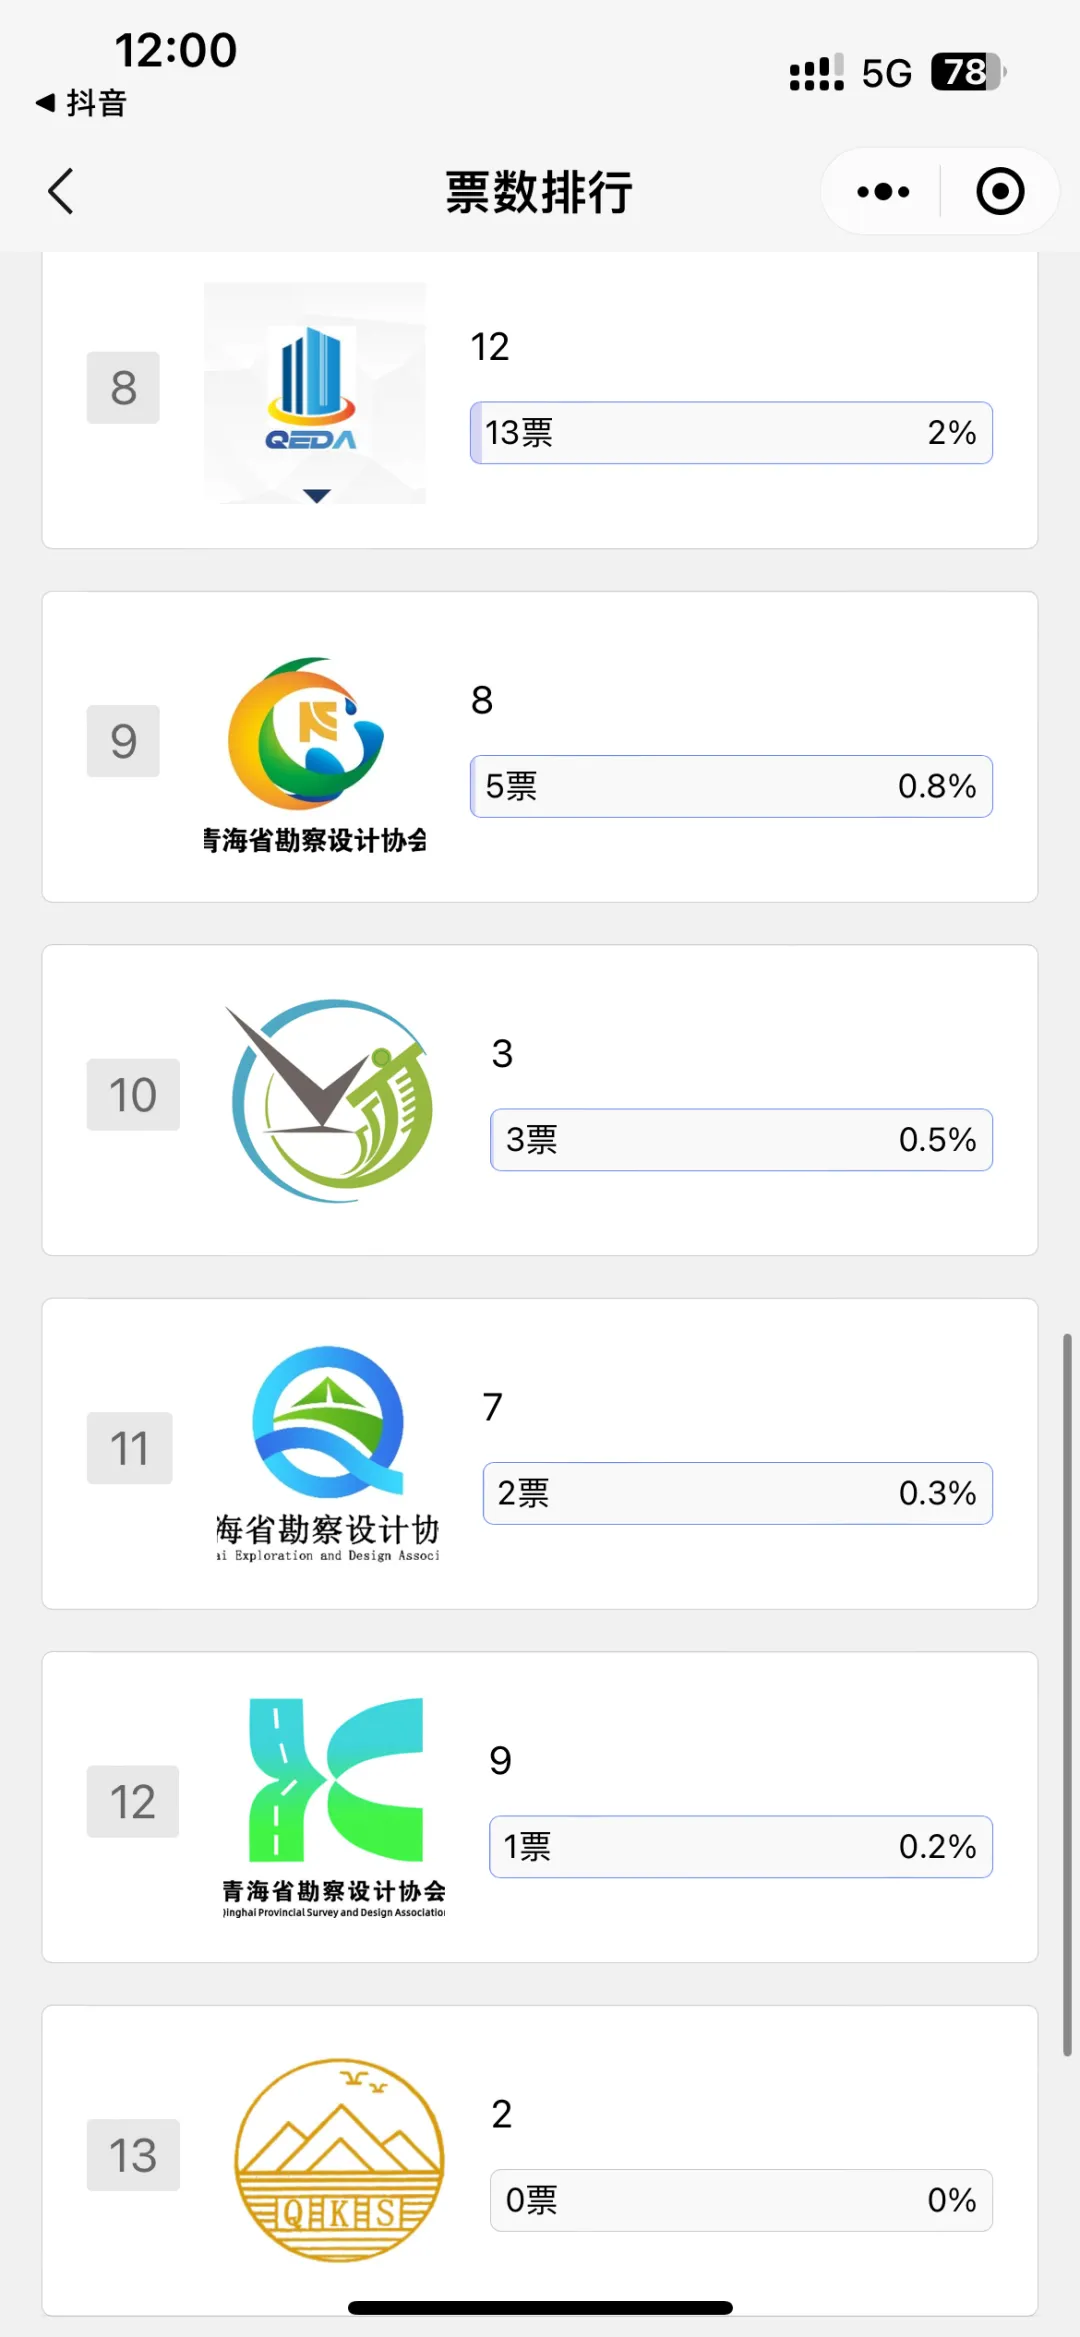Click the 5票 0.8% vote bar
This screenshot has height=2337, width=1080.
(731, 787)
